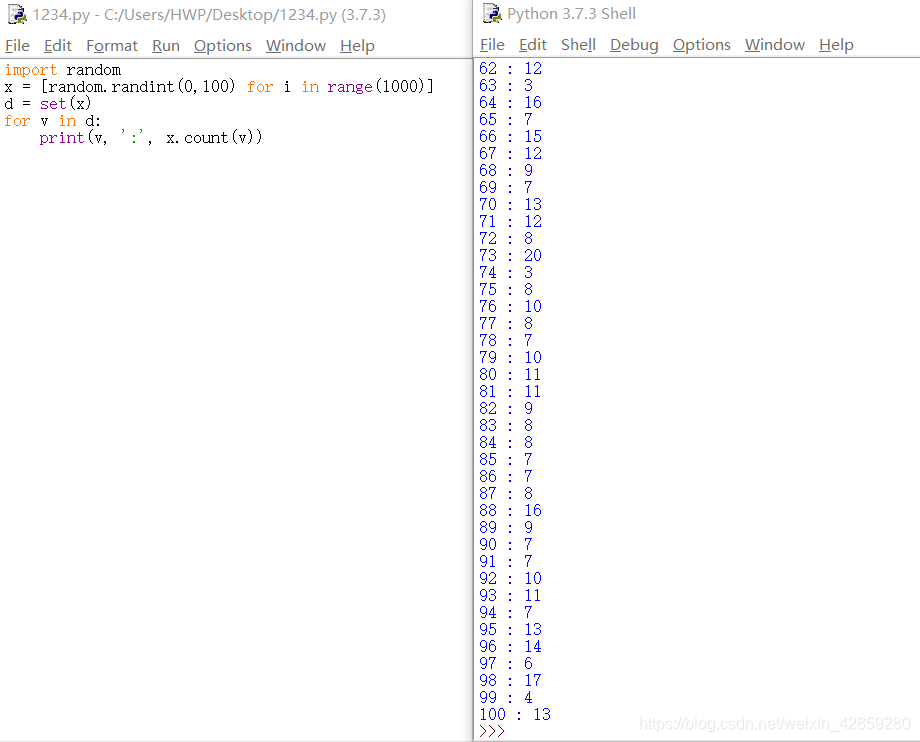Open the File menu in the 1234.py editor
Screen dimensions: 920x742
tap(17, 45)
